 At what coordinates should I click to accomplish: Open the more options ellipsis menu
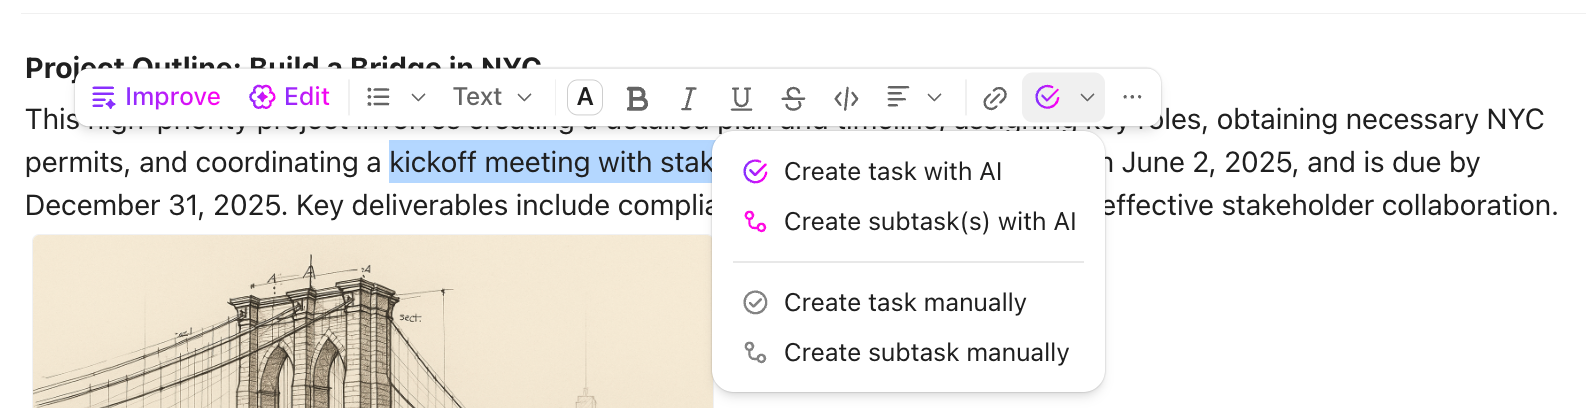pos(1132,97)
